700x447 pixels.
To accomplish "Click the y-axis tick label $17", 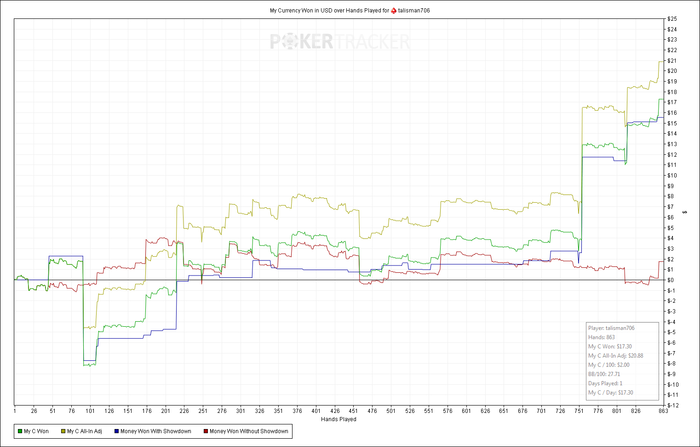I will (x=672, y=102).
